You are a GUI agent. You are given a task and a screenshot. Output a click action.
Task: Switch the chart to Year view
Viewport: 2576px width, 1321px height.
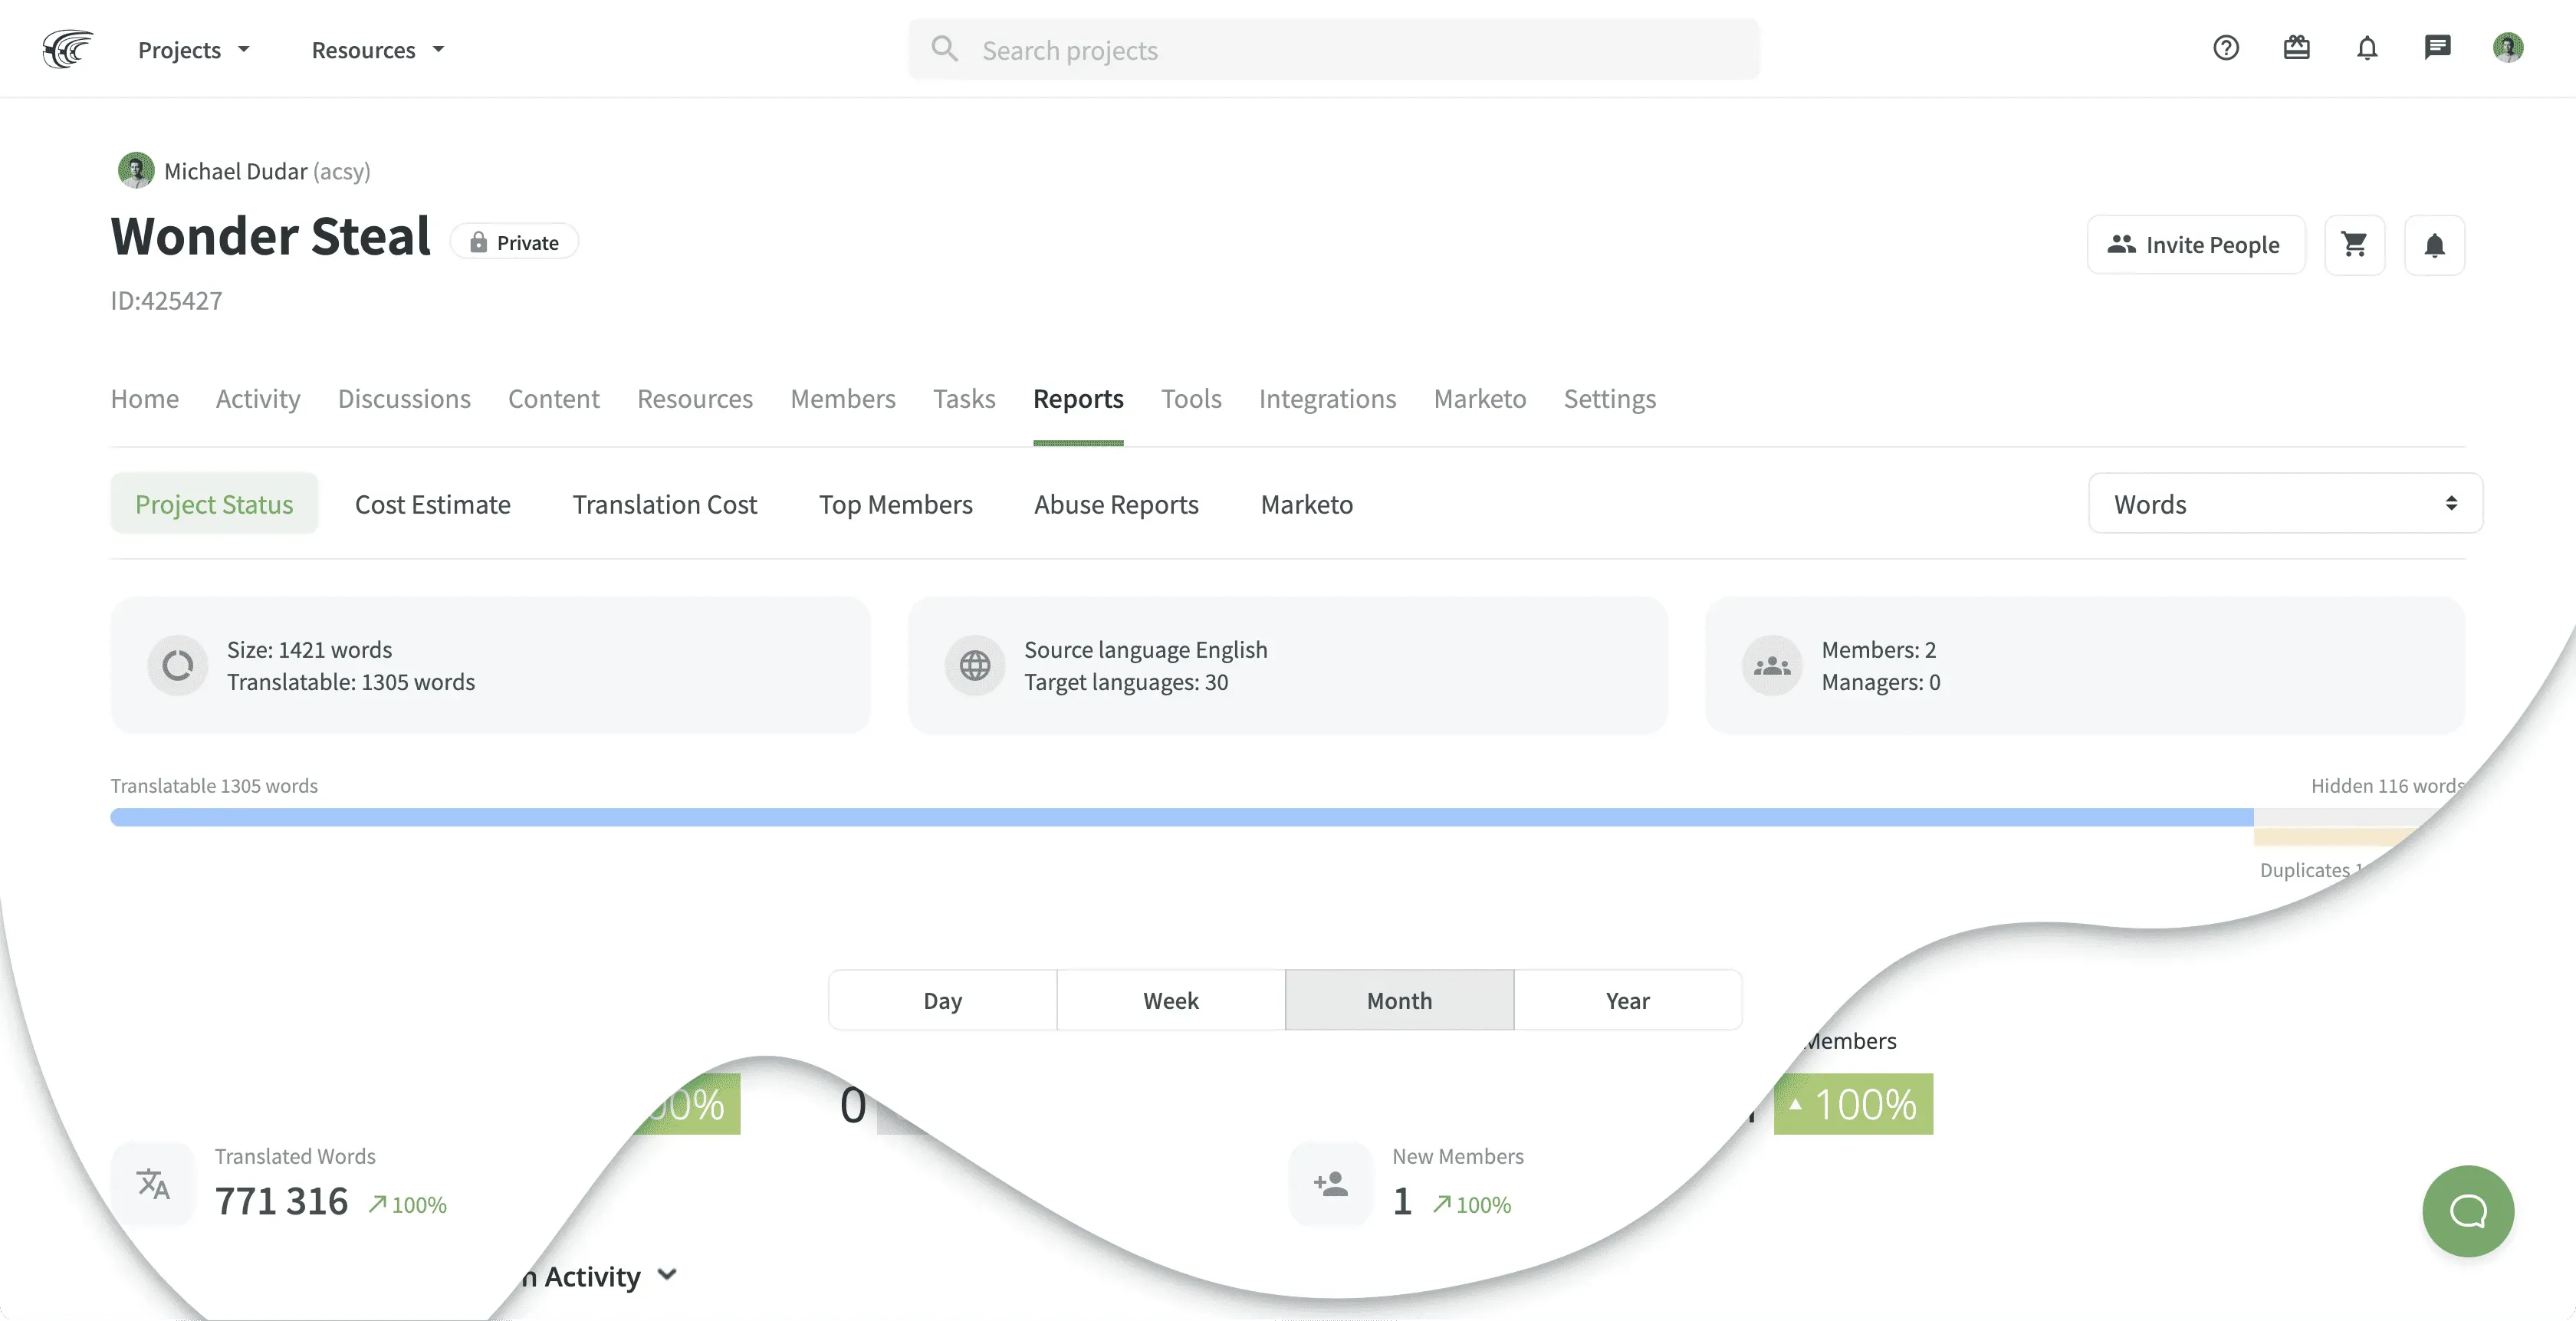coord(1628,1000)
